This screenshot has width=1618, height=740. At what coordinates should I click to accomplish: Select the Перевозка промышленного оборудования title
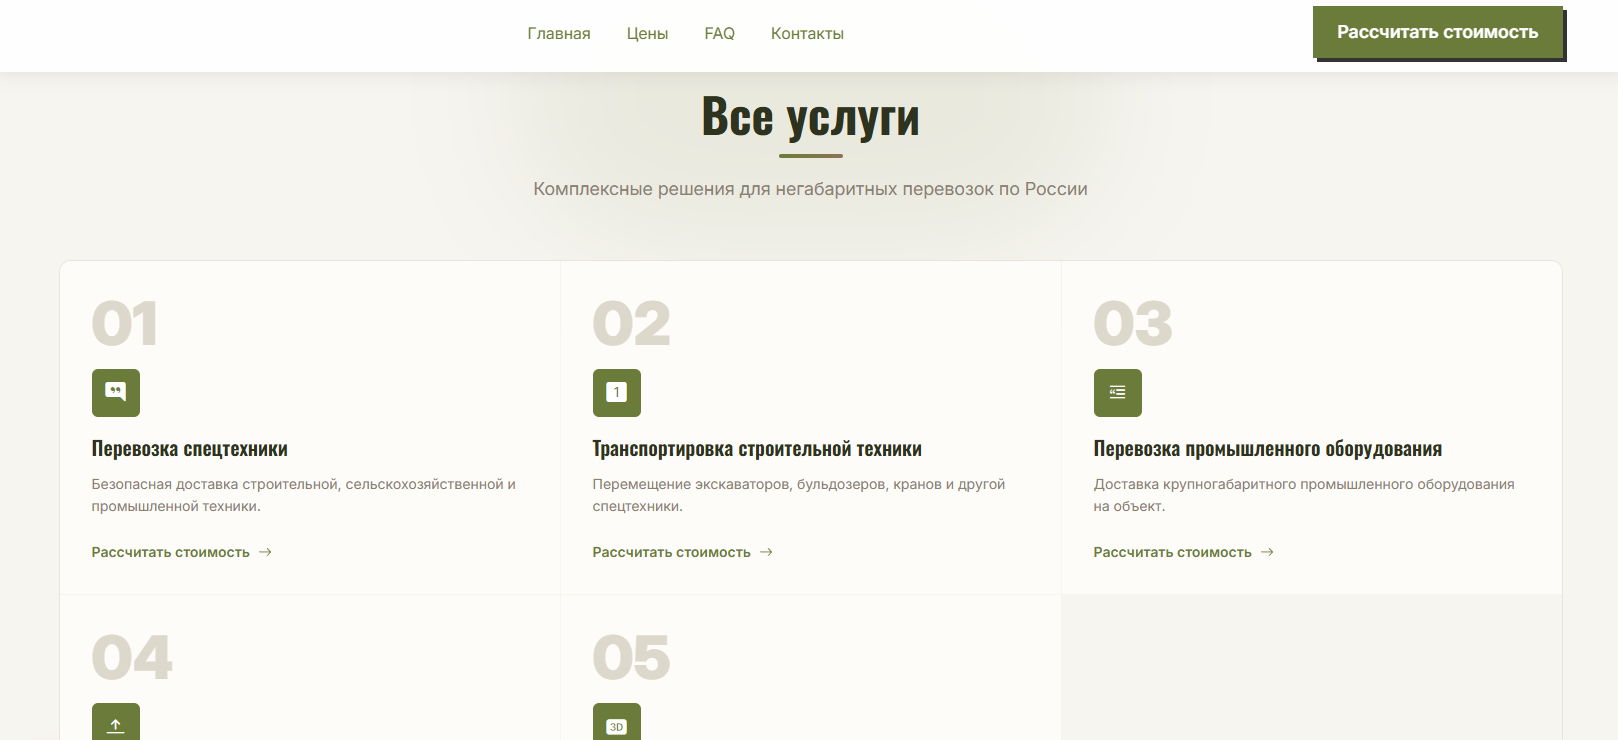tap(1267, 449)
